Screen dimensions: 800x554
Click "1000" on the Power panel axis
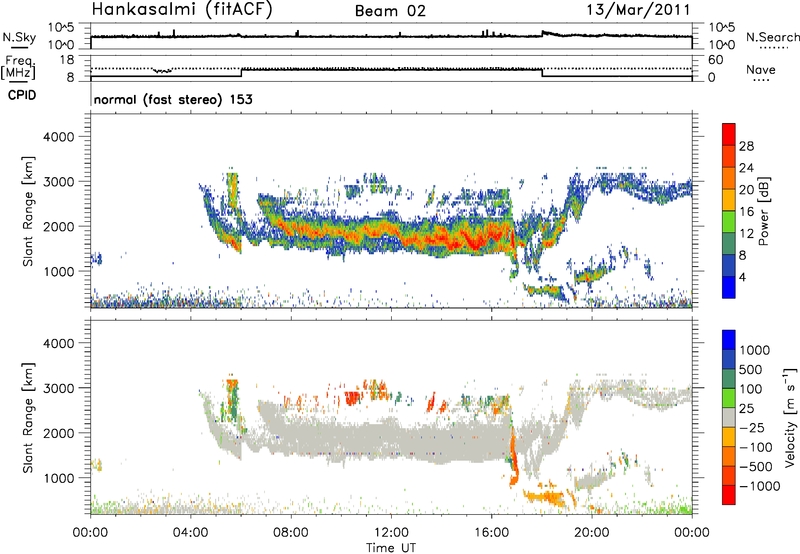[58, 271]
